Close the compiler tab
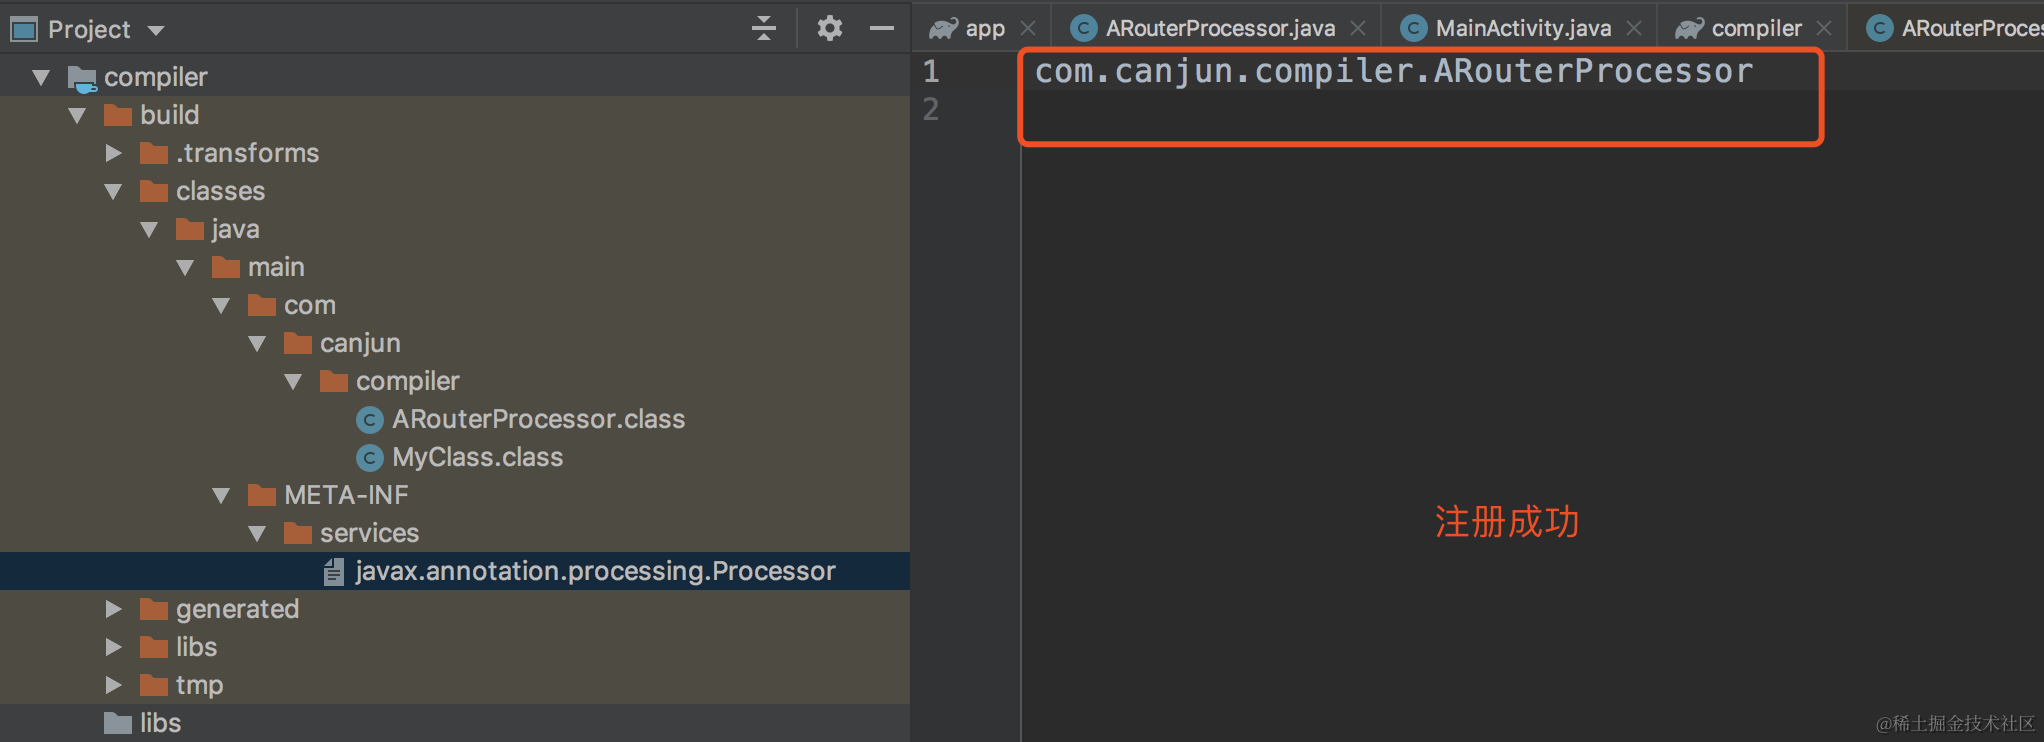This screenshot has width=2044, height=742. pyautogui.click(x=1824, y=28)
